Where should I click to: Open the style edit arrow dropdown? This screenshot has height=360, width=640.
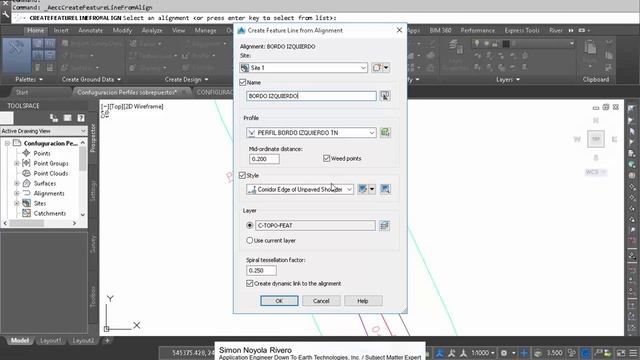pyautogui.click(x=372, y=189)
